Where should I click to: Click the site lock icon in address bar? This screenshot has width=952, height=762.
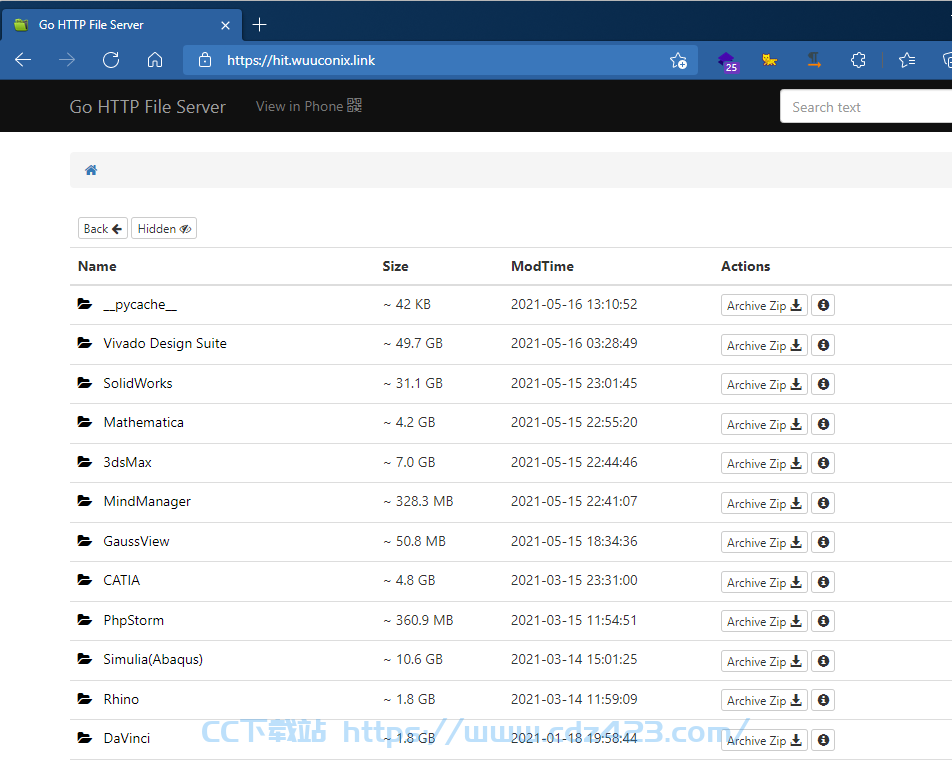tap(205, 60)
